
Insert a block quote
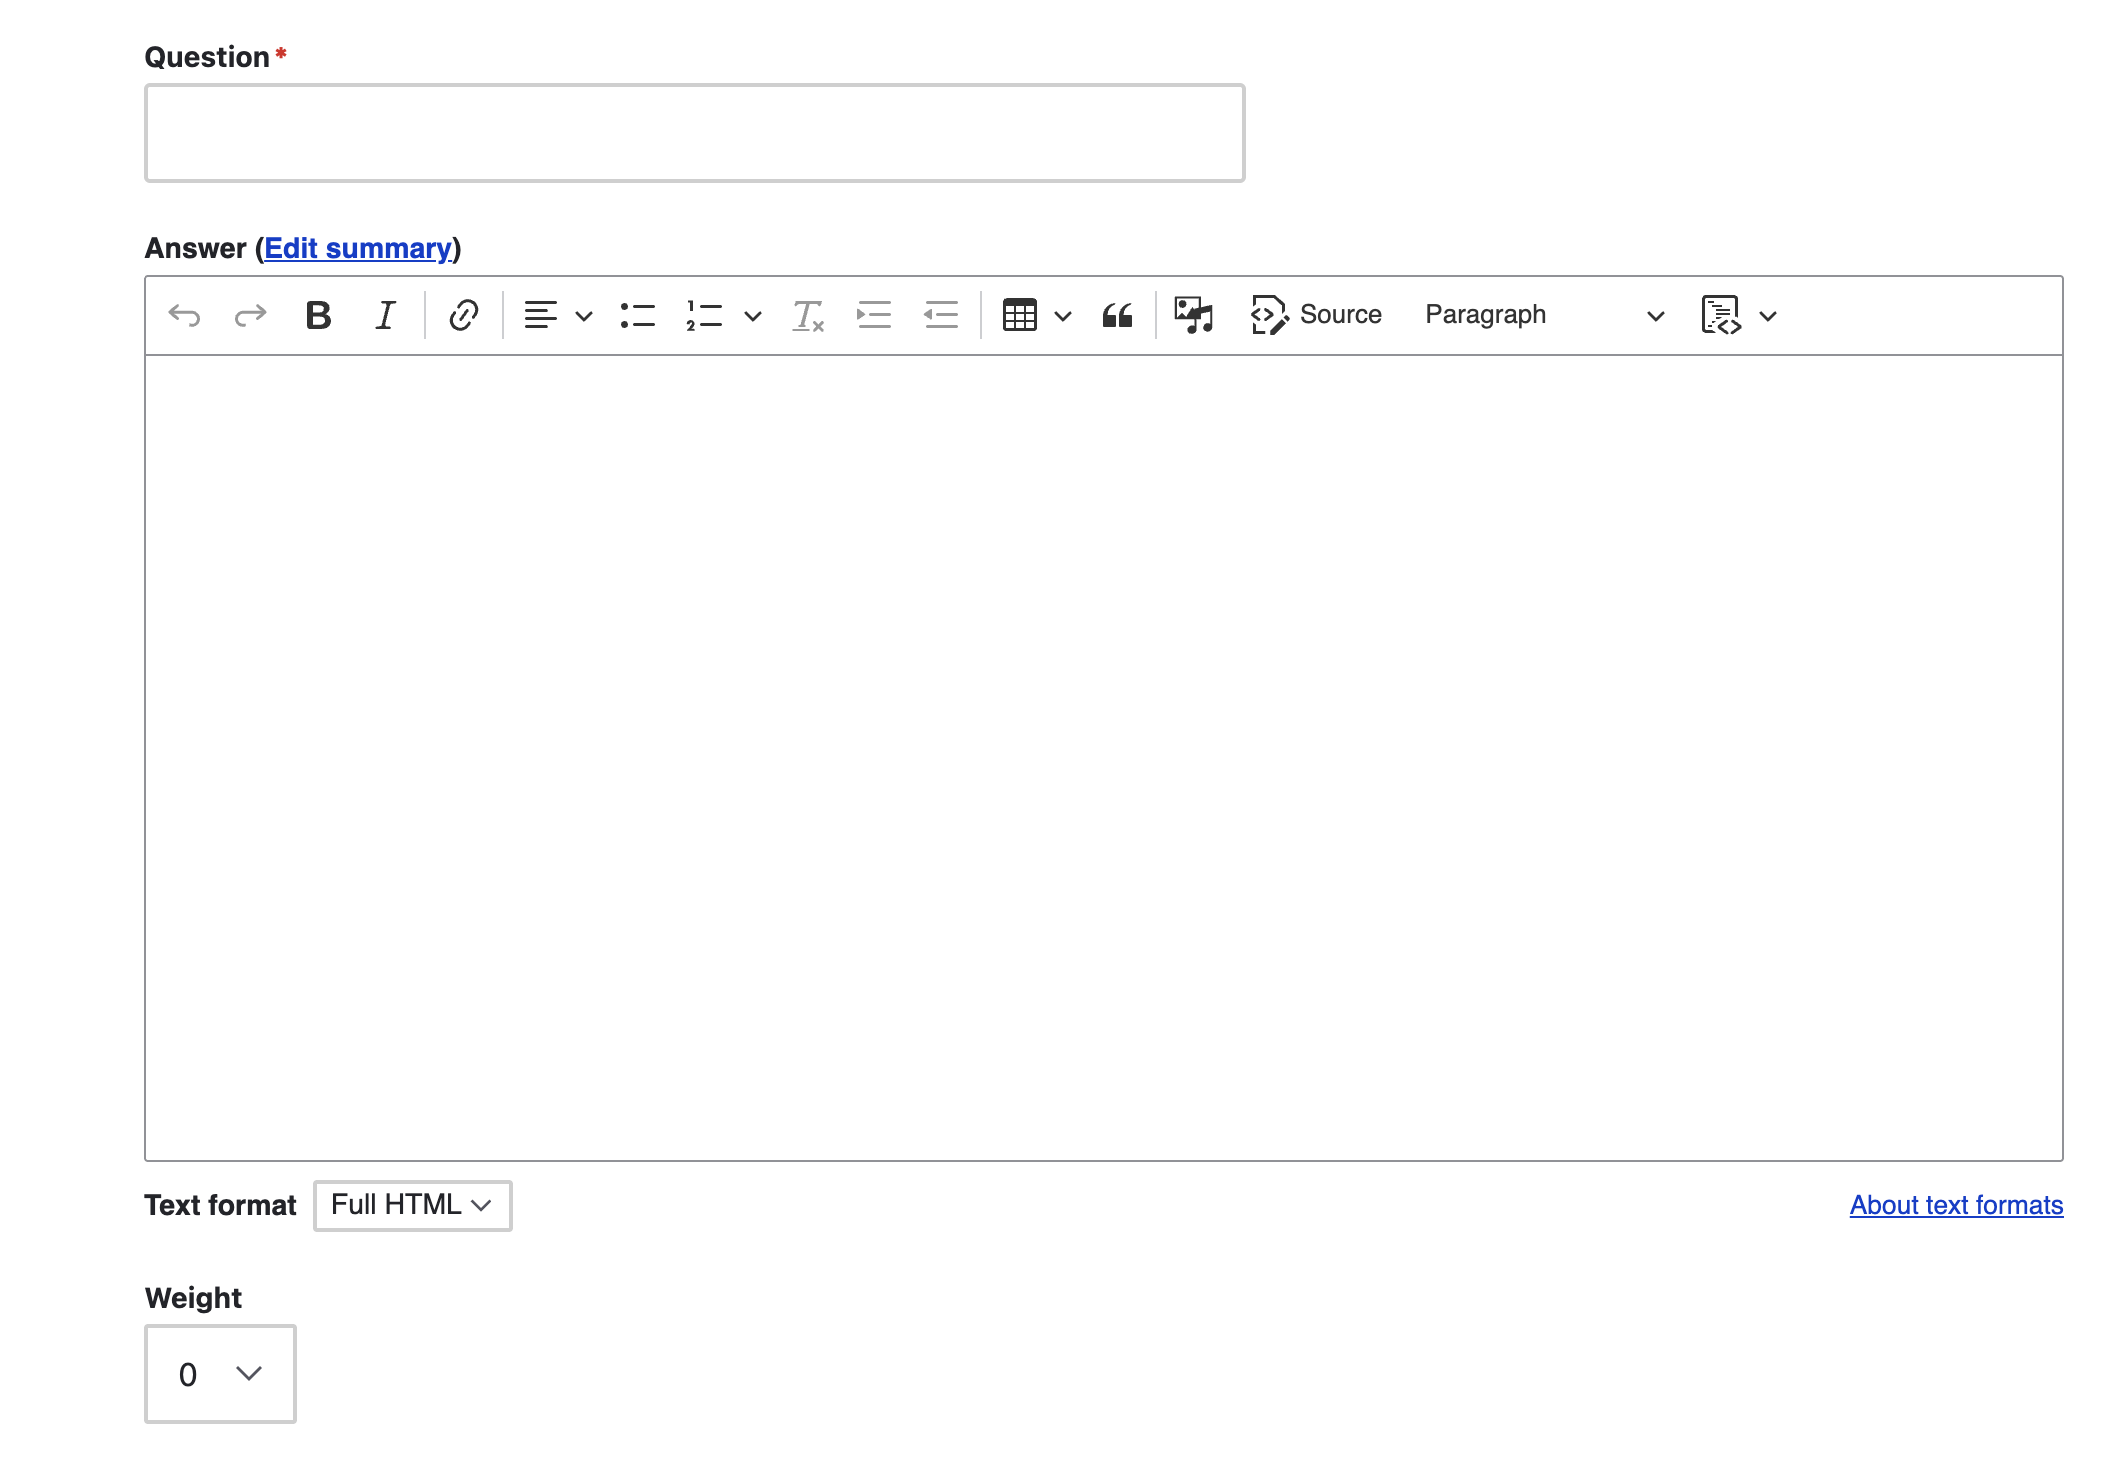point(1119,315)
